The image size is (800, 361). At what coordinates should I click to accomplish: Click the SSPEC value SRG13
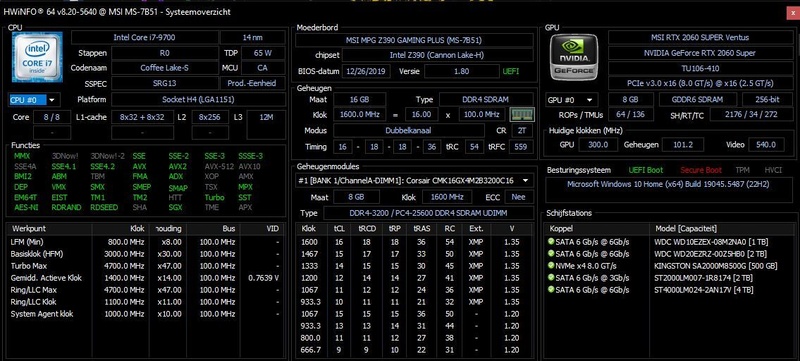[x=164, y=84]
